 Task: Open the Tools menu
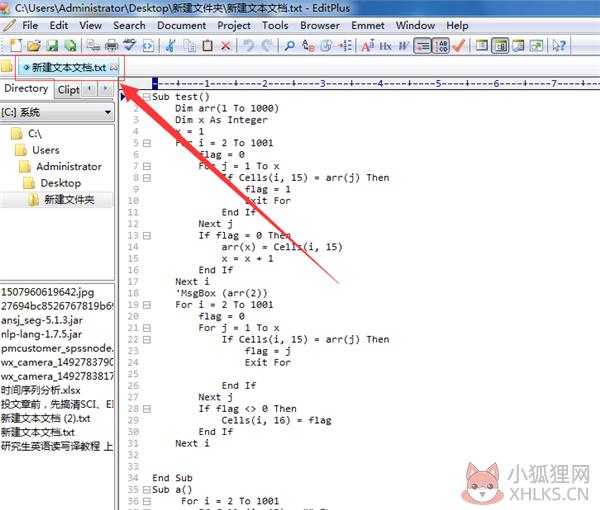point(275,25)
